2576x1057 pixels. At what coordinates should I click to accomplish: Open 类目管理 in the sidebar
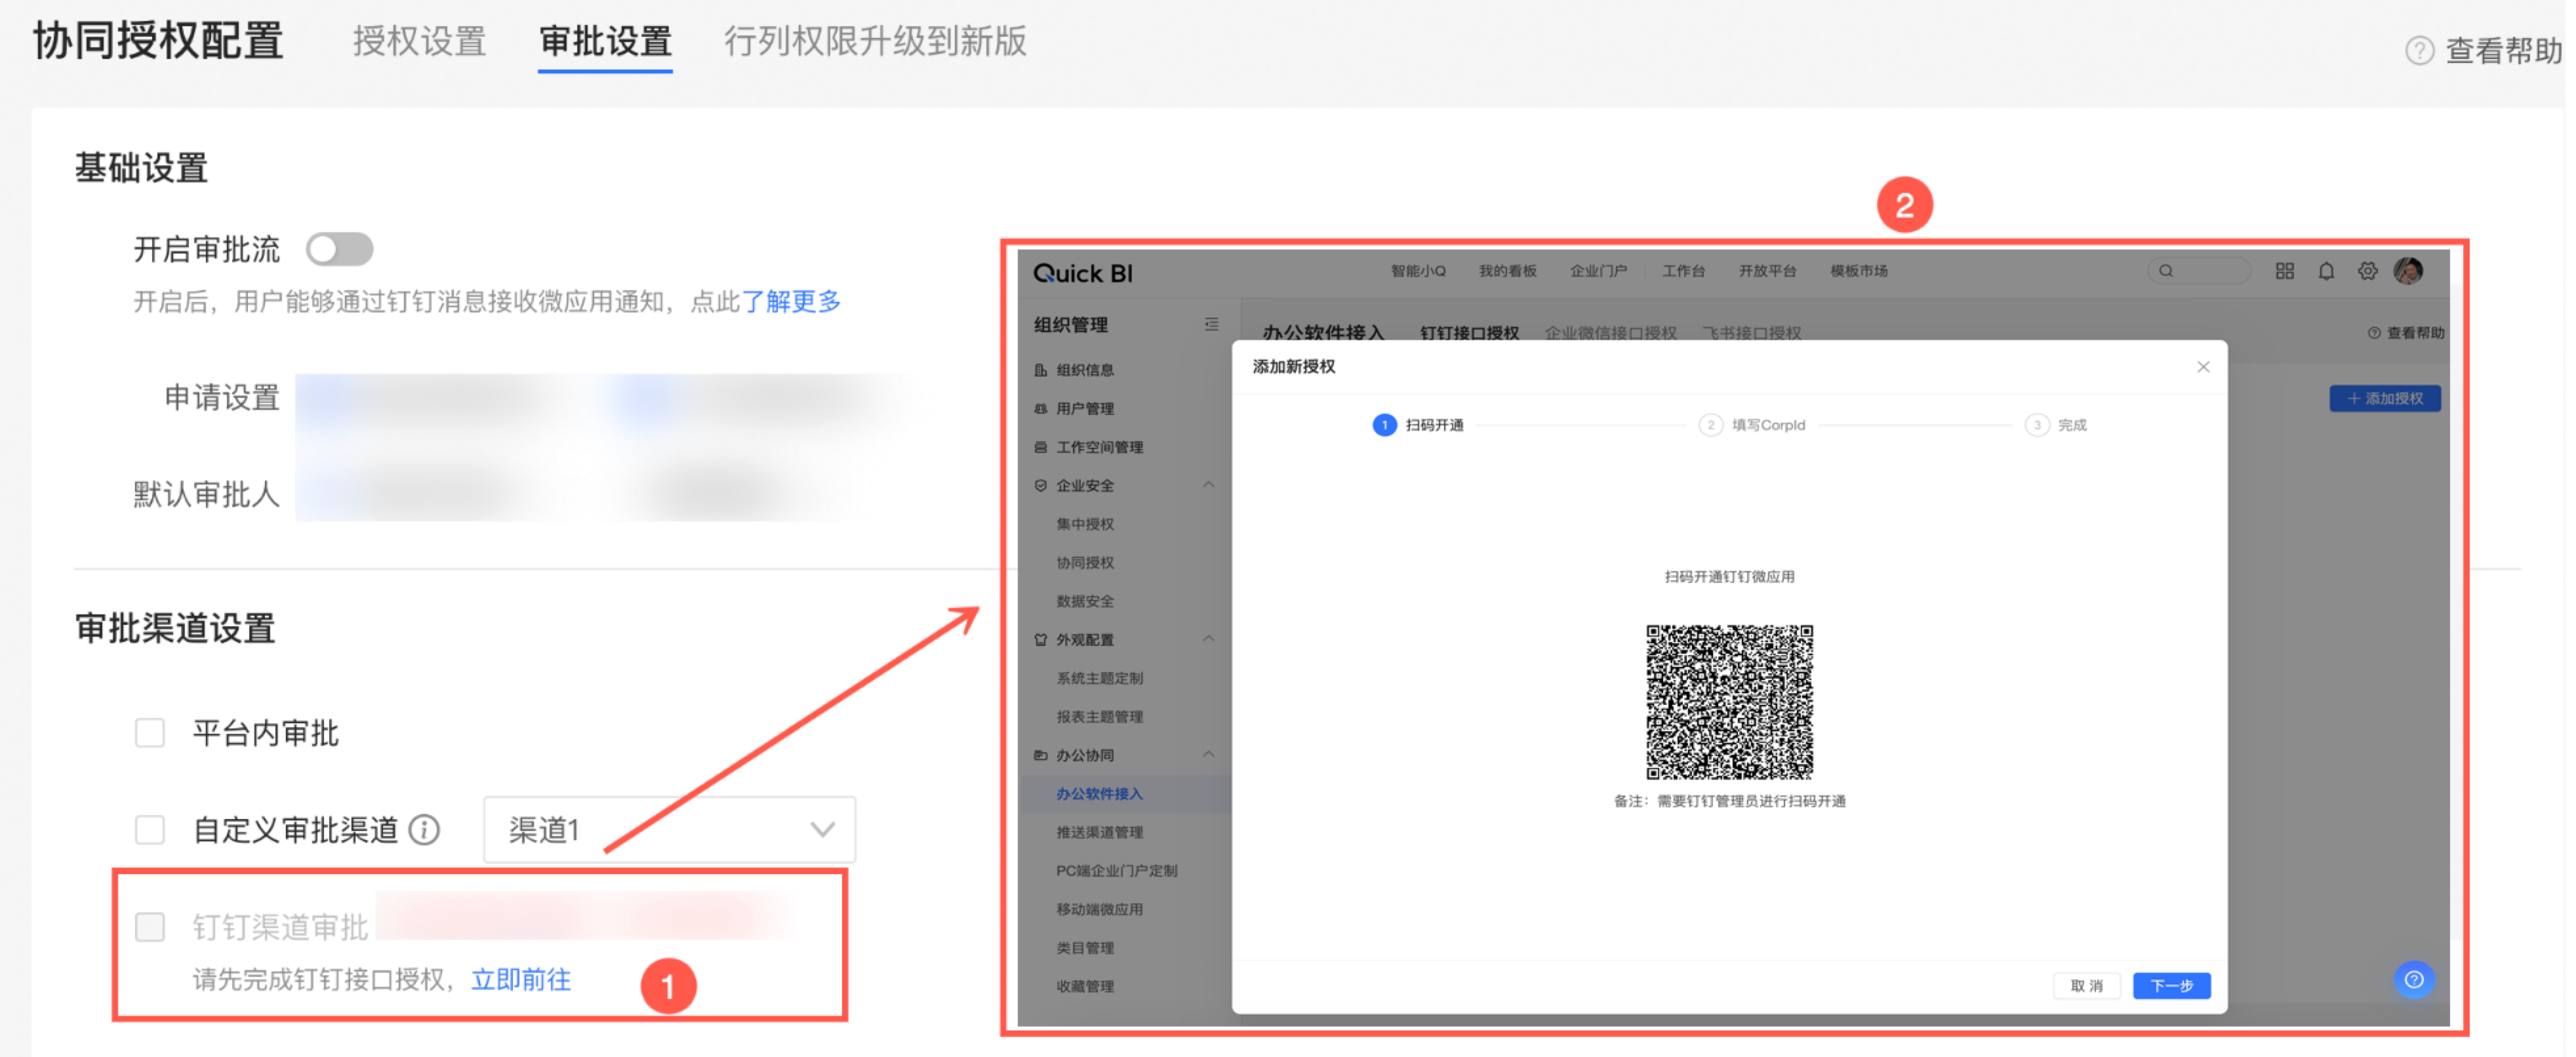1085,948
